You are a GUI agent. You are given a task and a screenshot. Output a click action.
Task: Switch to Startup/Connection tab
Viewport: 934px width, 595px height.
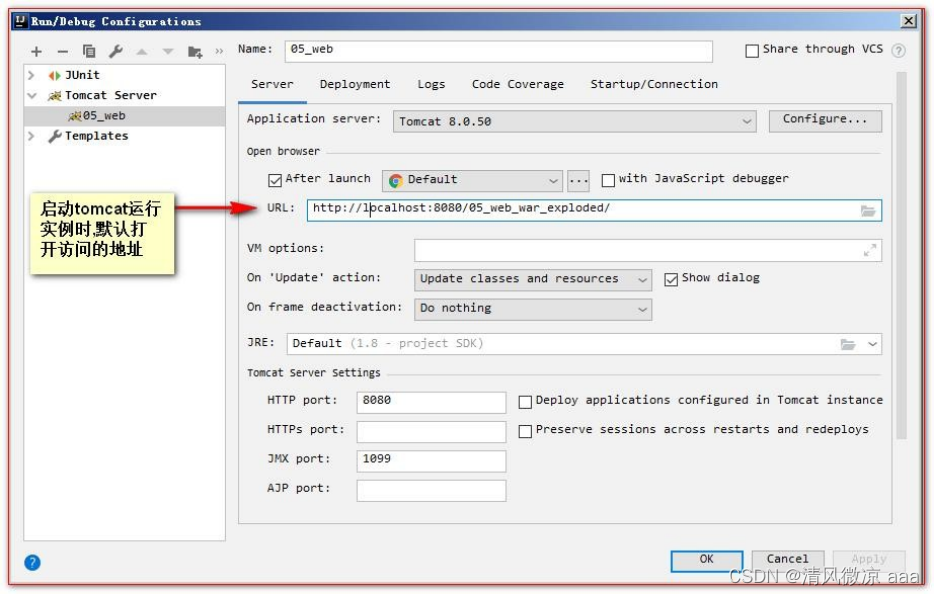[x=654, y=85]
